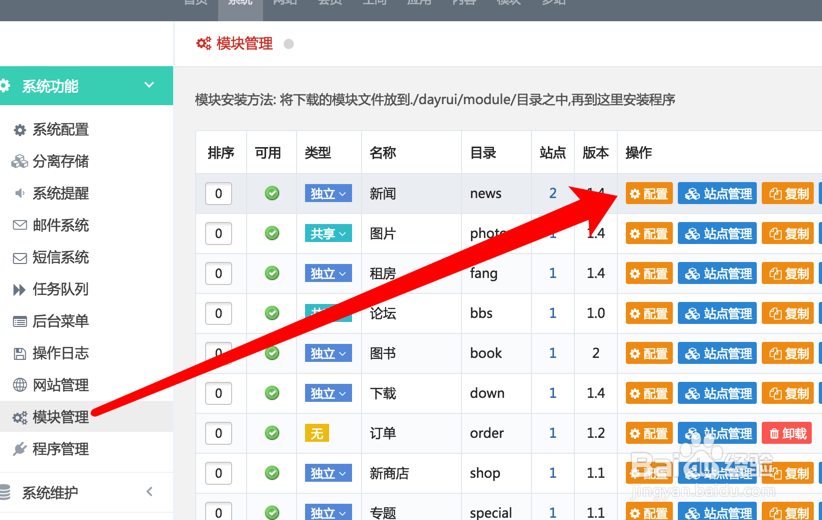Click the 无 type label for 订单
This screenshot has width=822, height=520.
pos(317,433)
